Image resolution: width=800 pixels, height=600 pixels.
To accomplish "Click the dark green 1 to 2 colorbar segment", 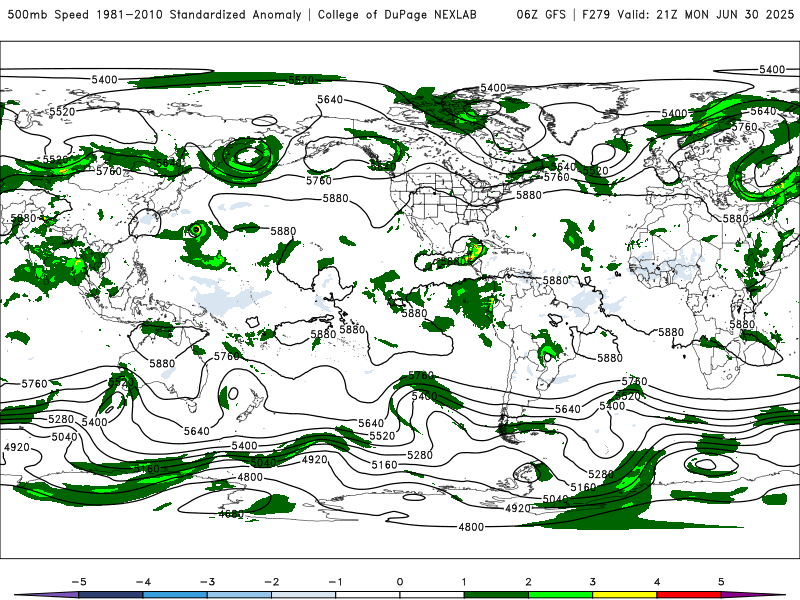I will (496, 595).
